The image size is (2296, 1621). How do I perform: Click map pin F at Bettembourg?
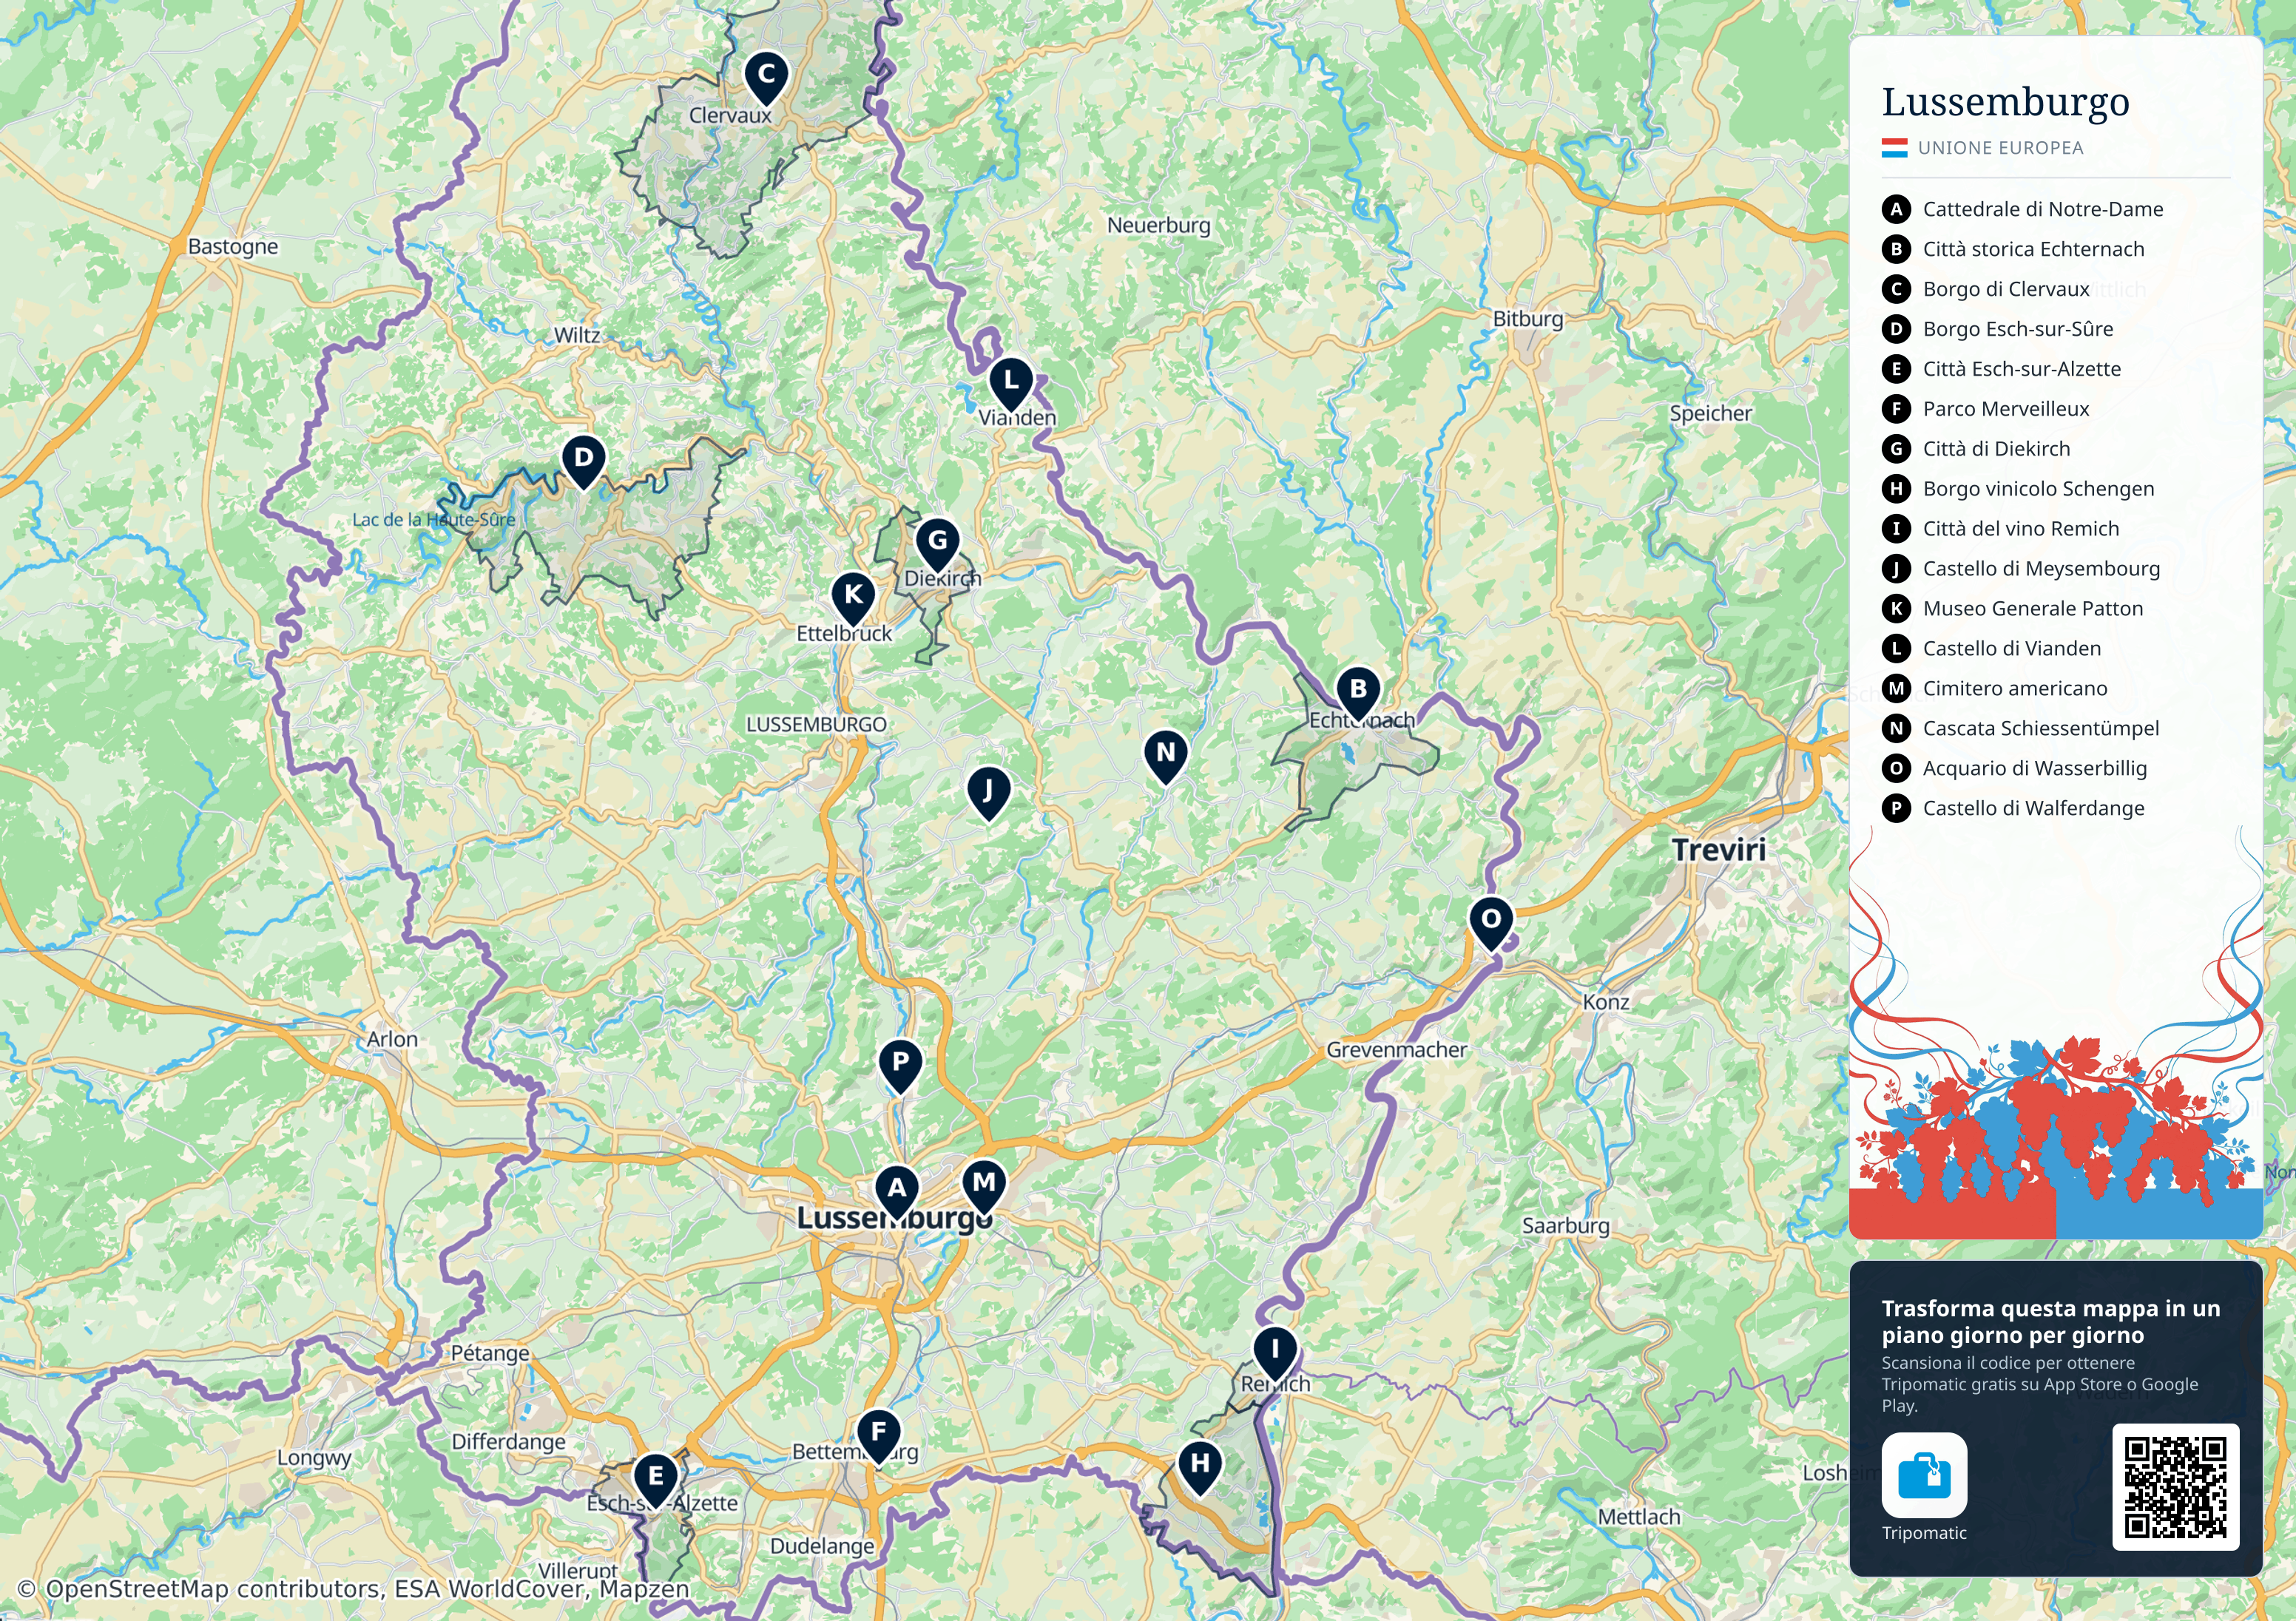tap(878, 1435)
